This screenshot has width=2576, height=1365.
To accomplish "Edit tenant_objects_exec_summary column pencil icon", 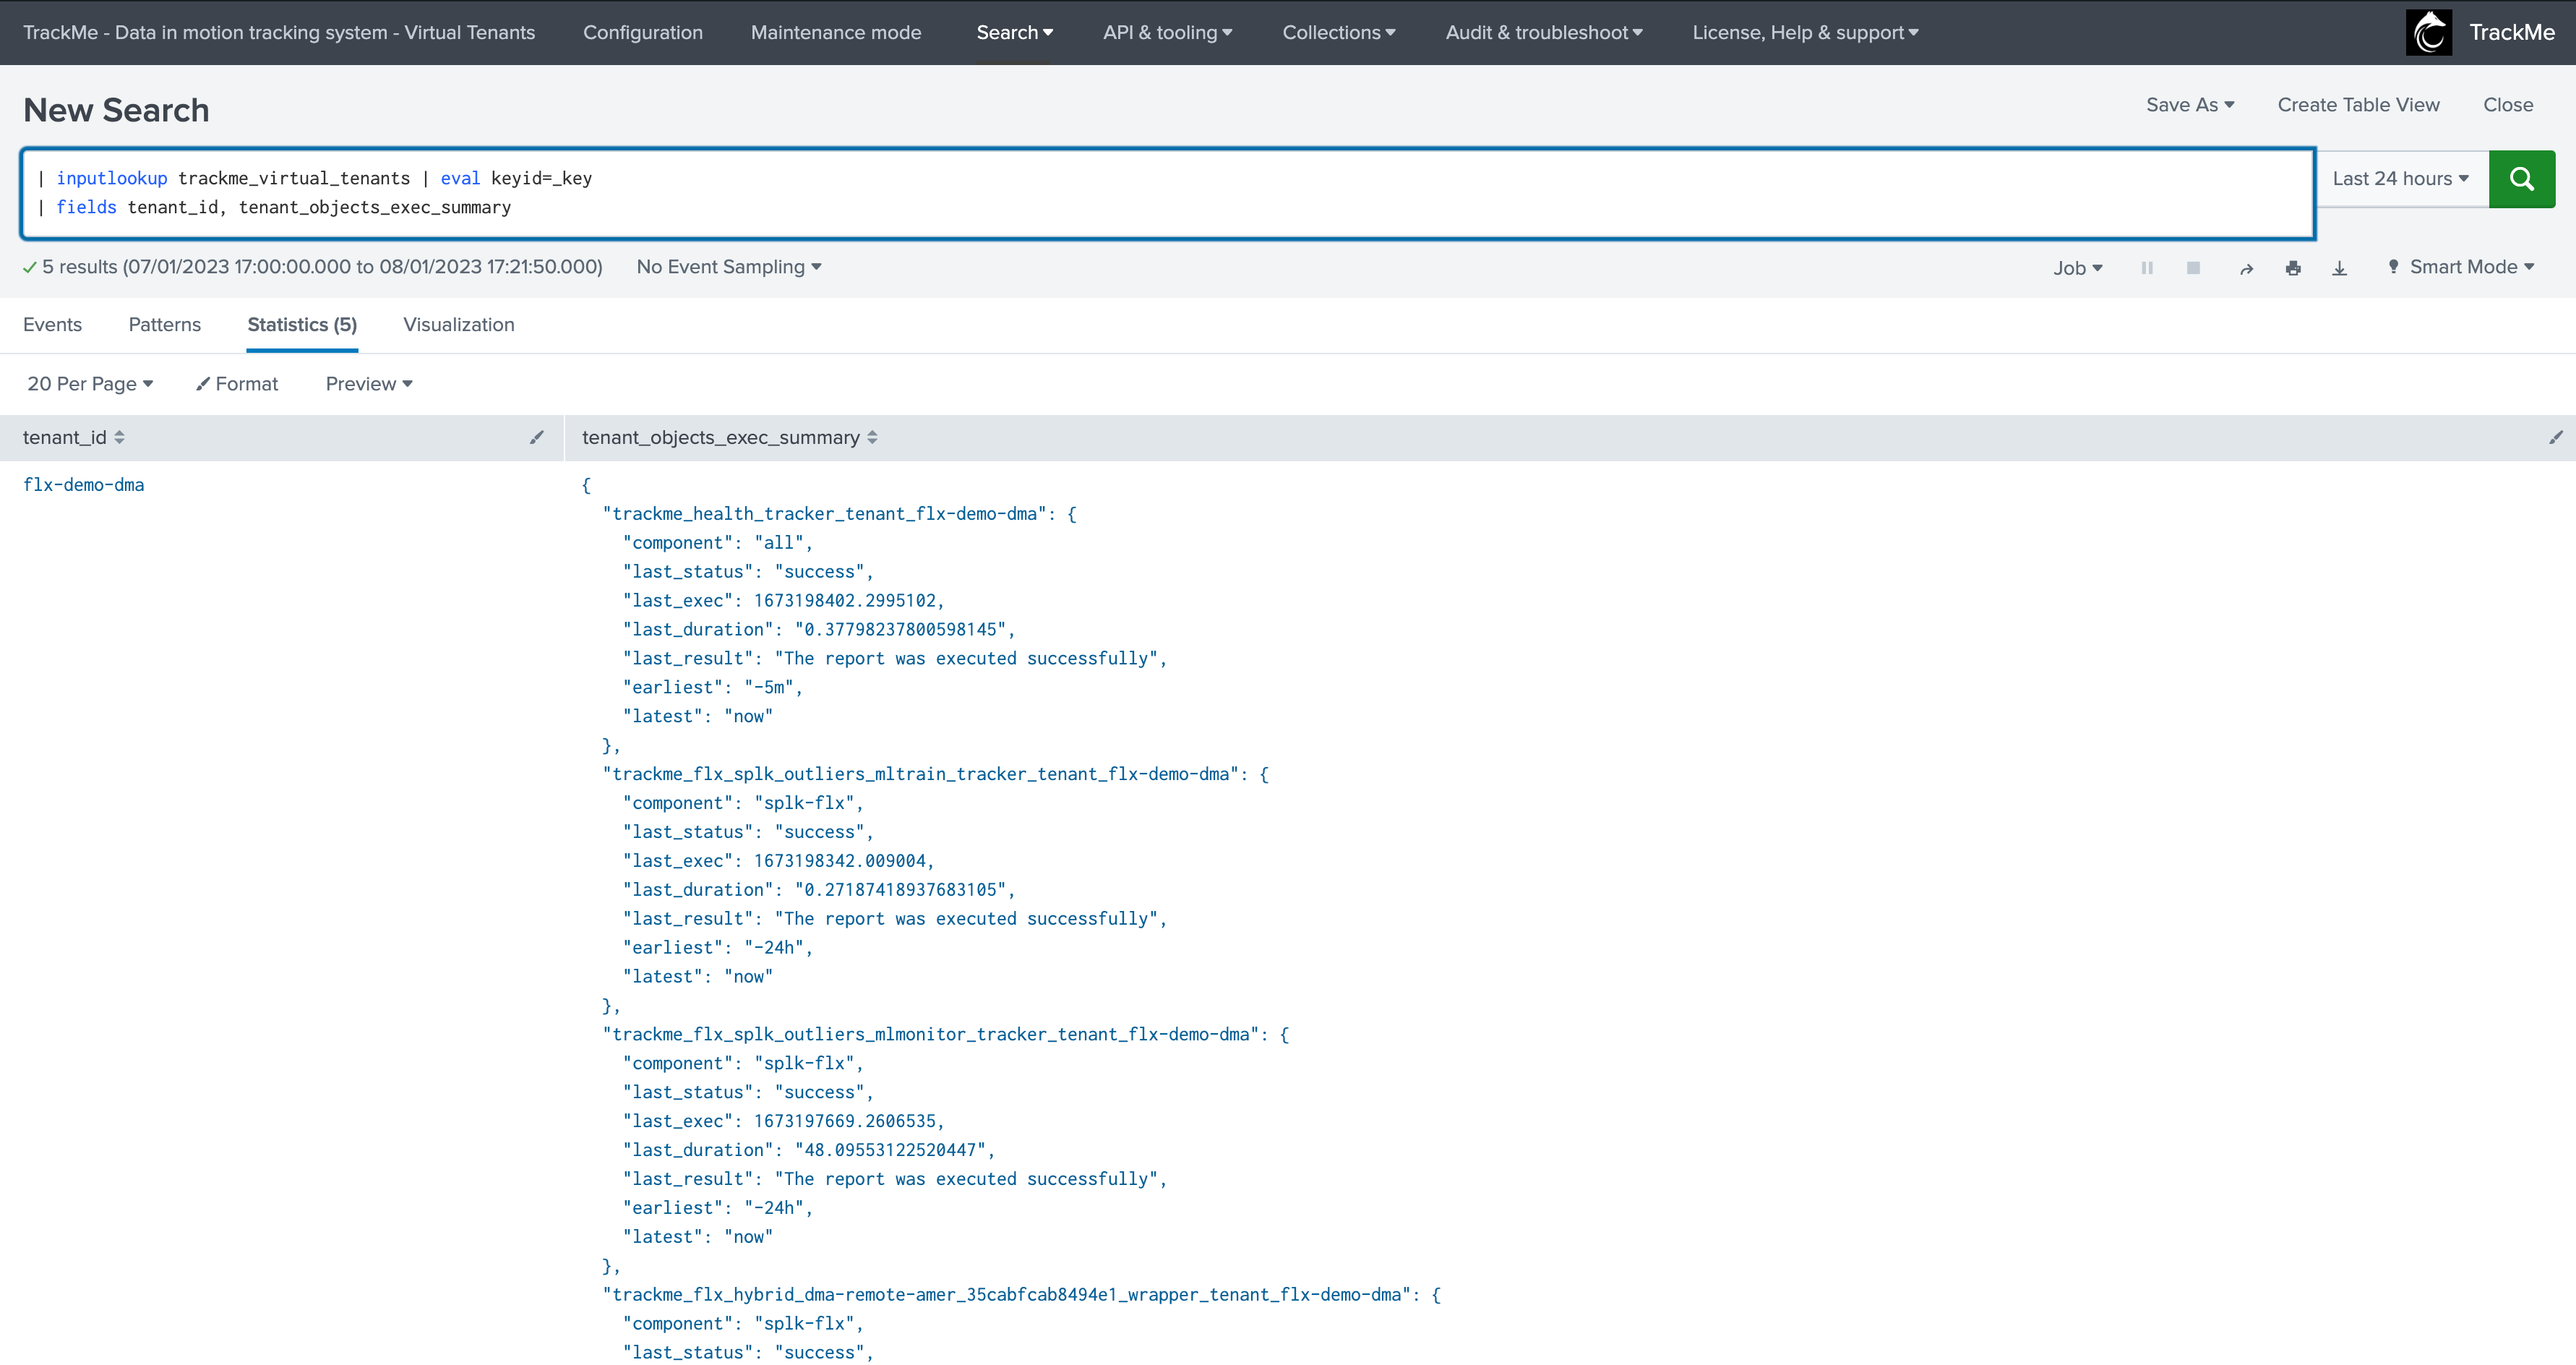I will click(2555, 437).
